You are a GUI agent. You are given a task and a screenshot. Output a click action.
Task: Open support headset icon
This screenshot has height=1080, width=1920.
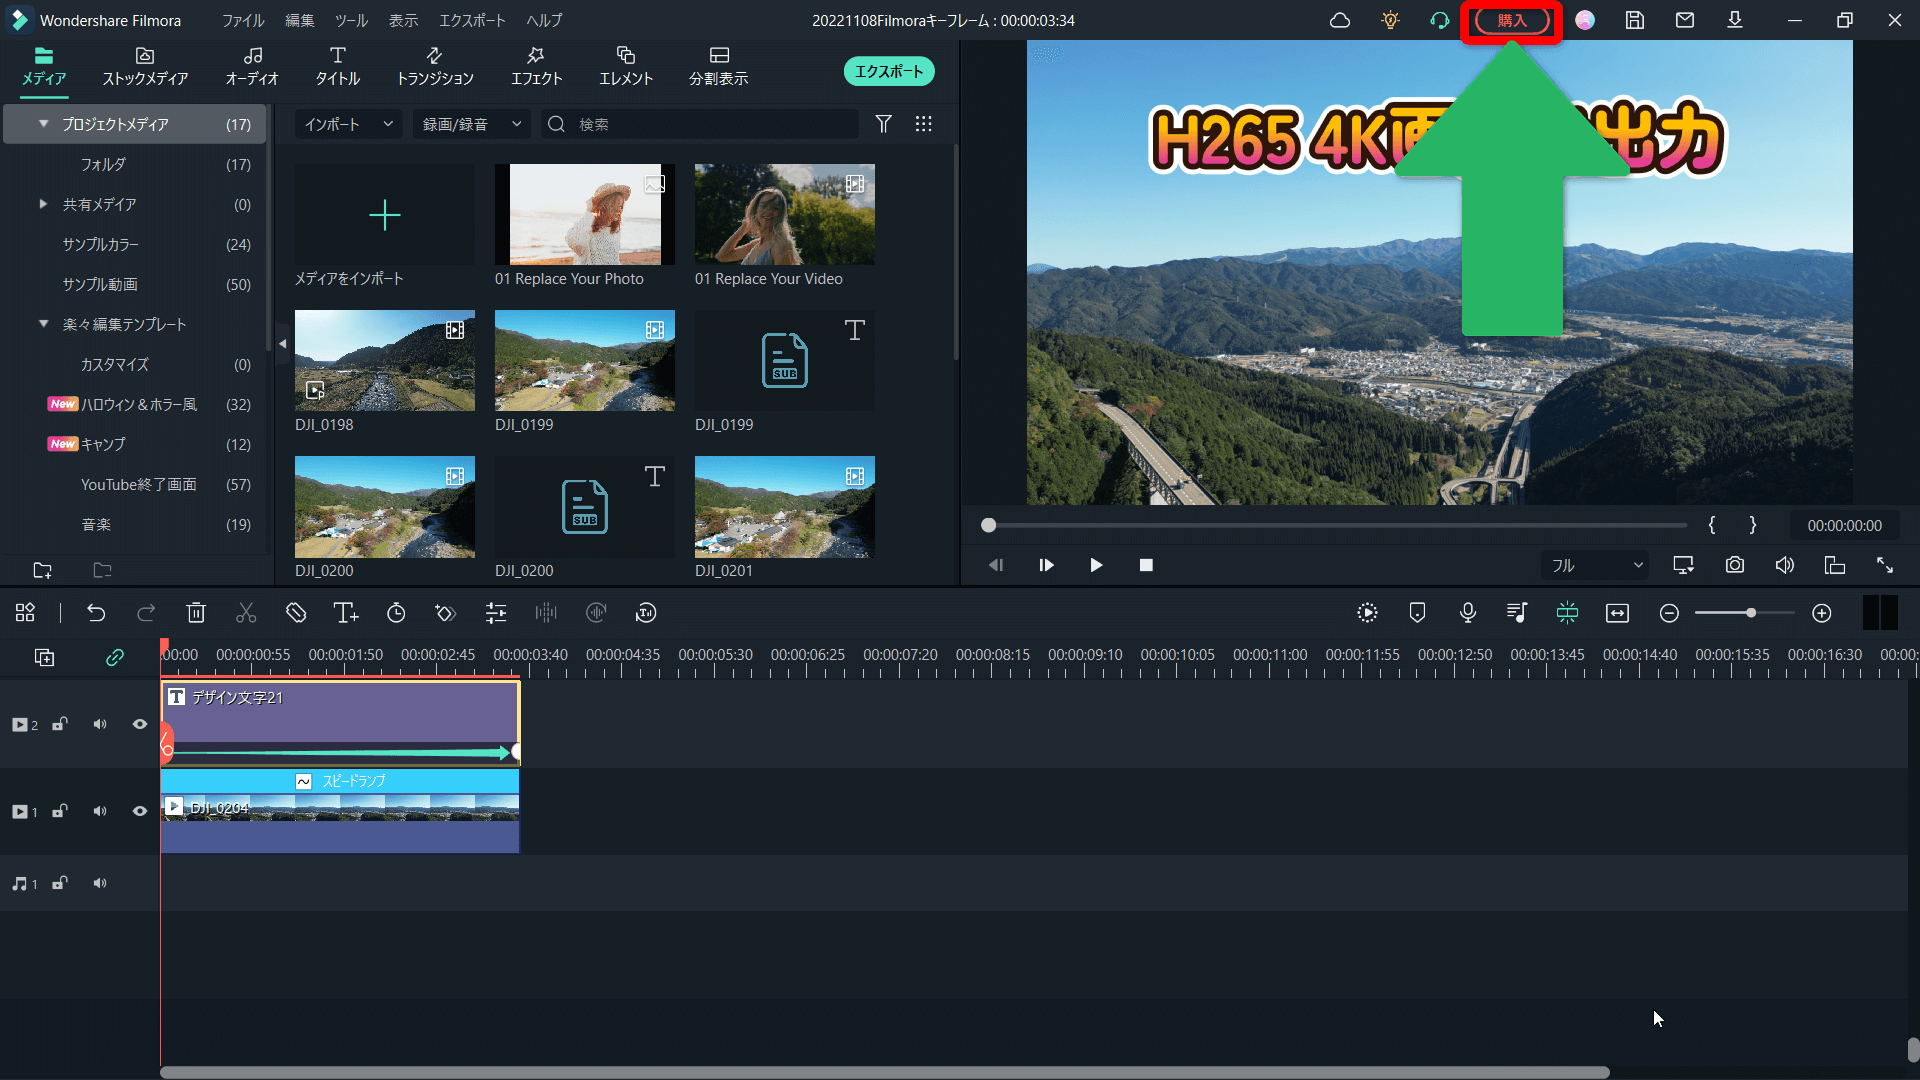(x=1440, y=20)
